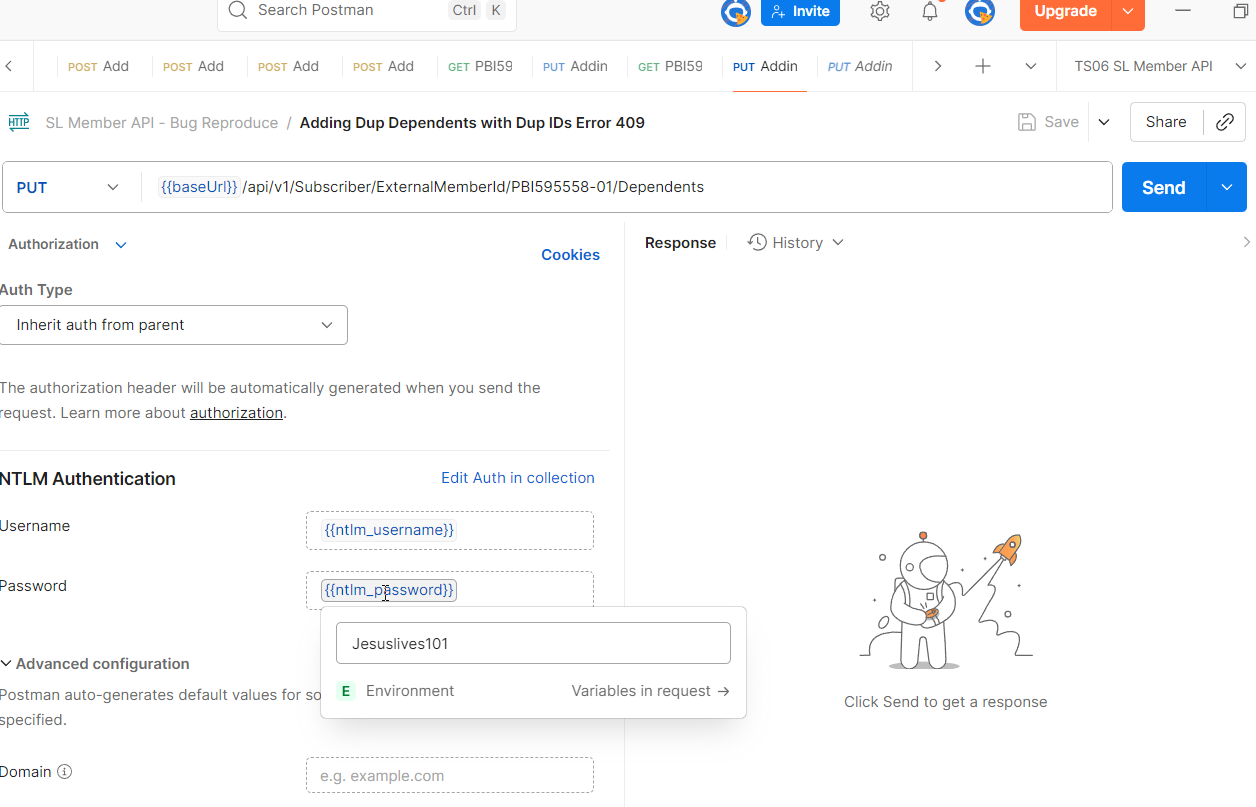Open the PUT method dropdown
Image resolution: width=1256 pixels, height=807 pixels.
(x=70, y=187)
